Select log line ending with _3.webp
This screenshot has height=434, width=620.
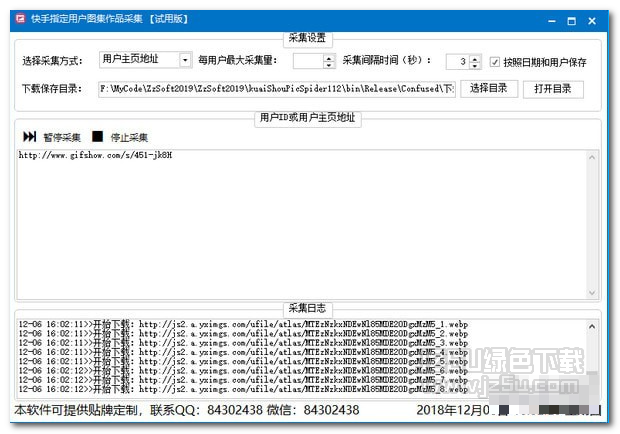pyautogui.click(x=243, y=343)
